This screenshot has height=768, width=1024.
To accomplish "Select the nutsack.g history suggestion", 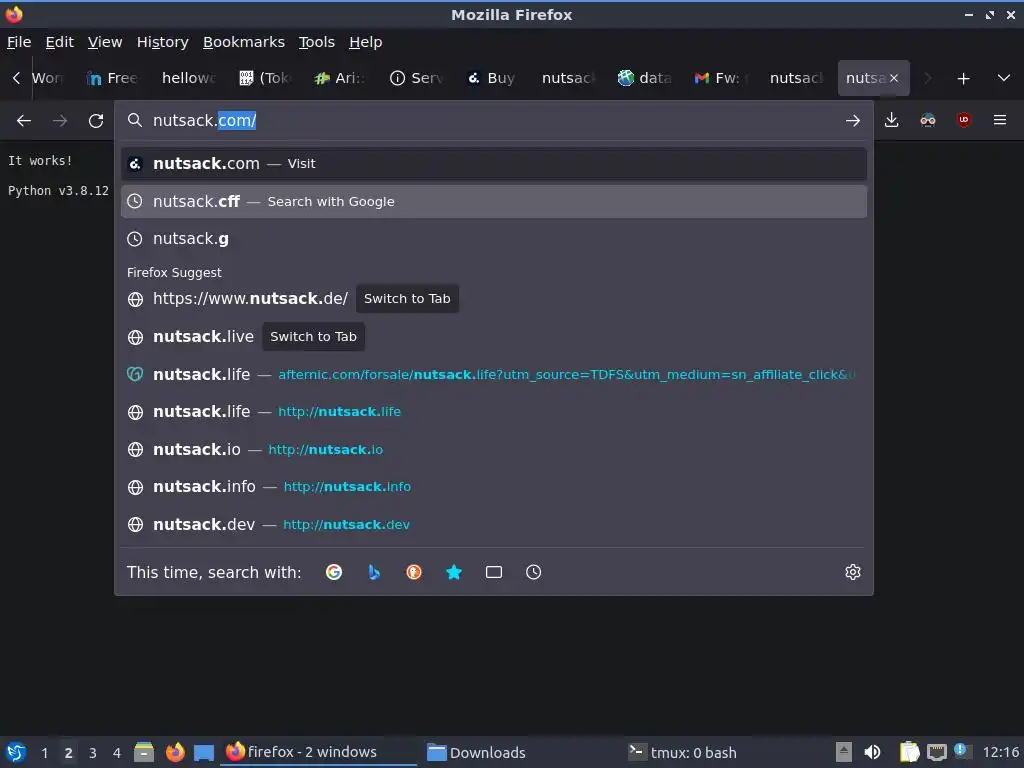I will [494, 239].
